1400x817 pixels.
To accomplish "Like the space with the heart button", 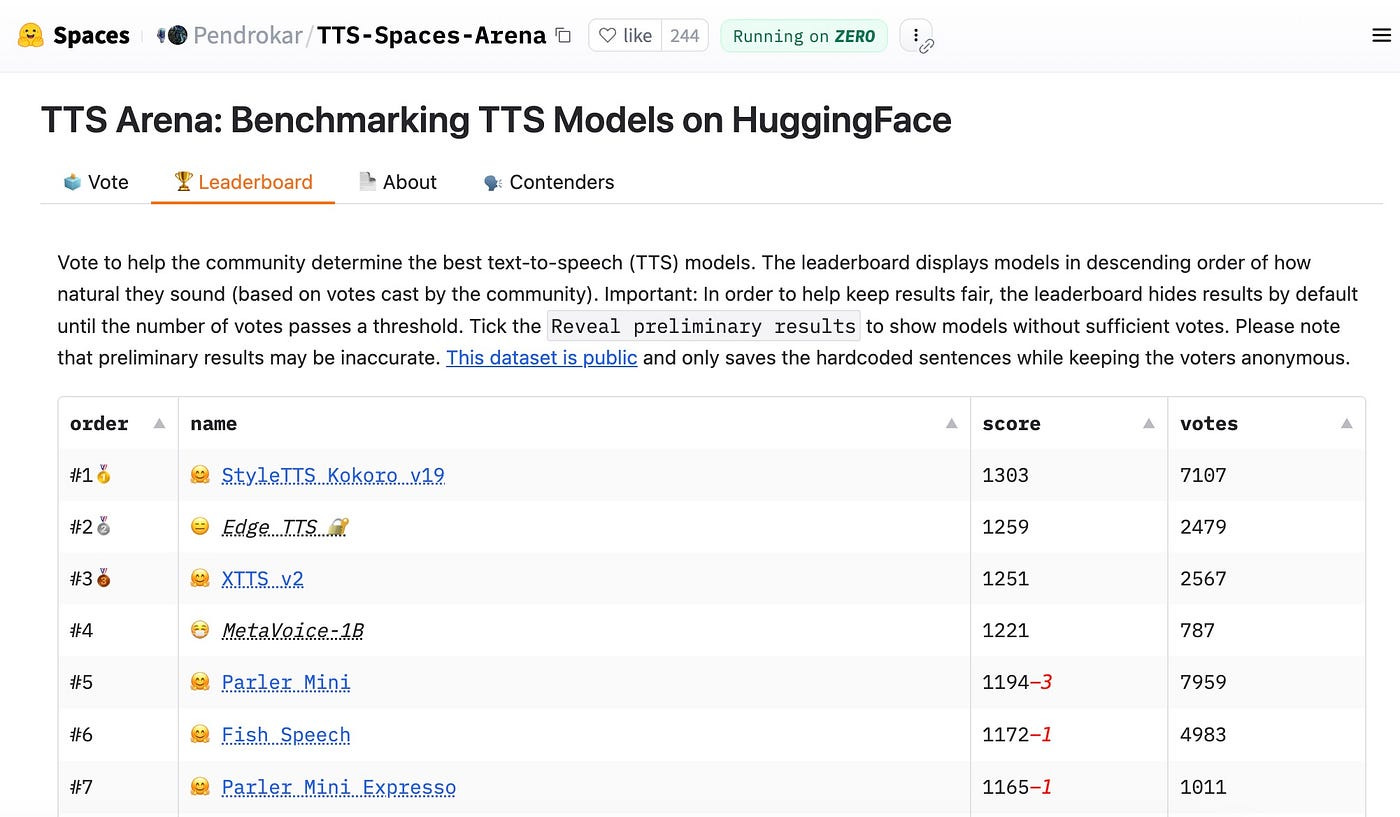I will tap(625, 36).
